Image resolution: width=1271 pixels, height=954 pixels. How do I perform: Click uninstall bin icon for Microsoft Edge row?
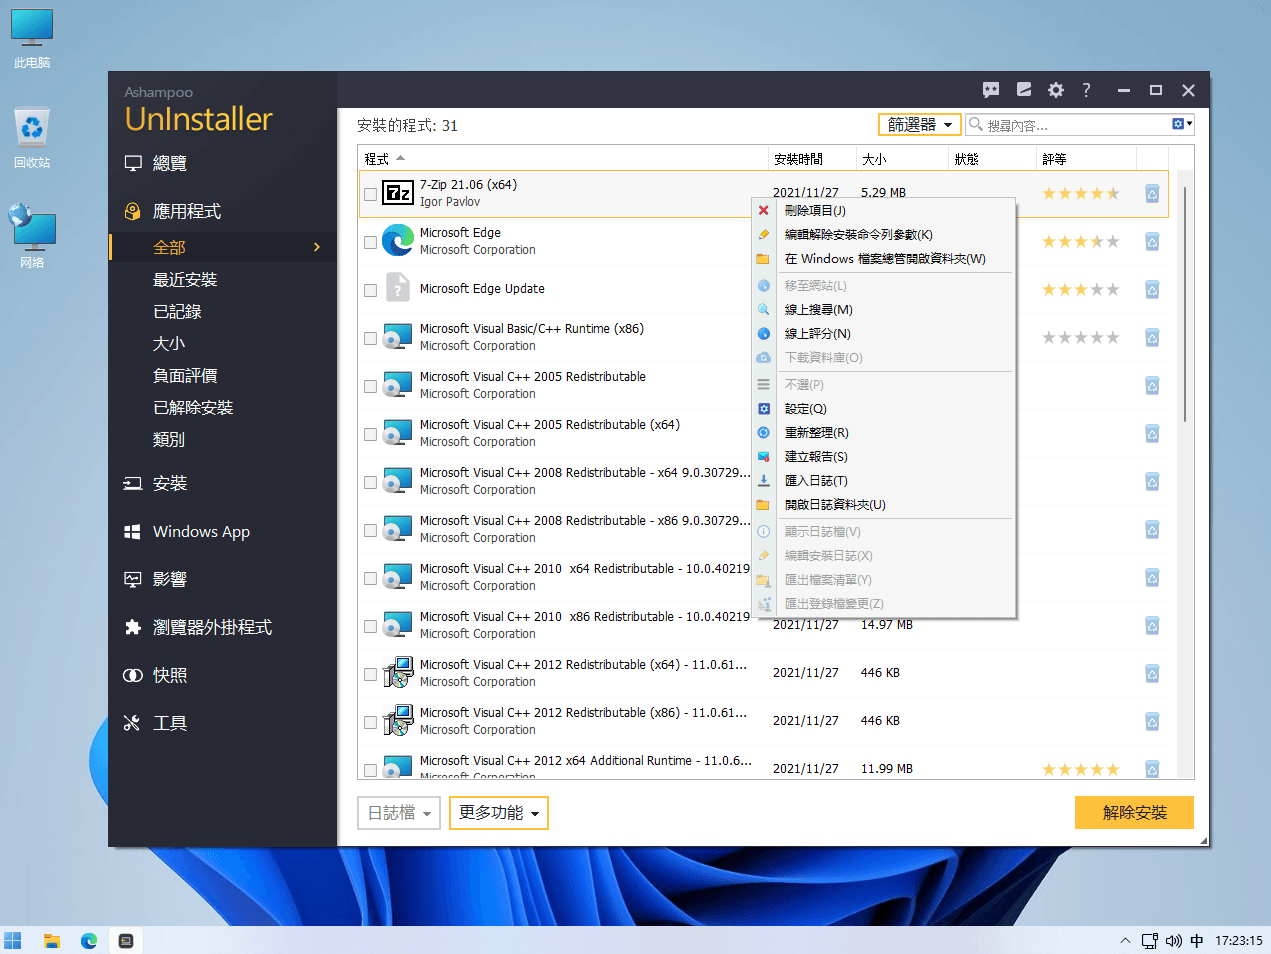click(x=1152, y=241)
